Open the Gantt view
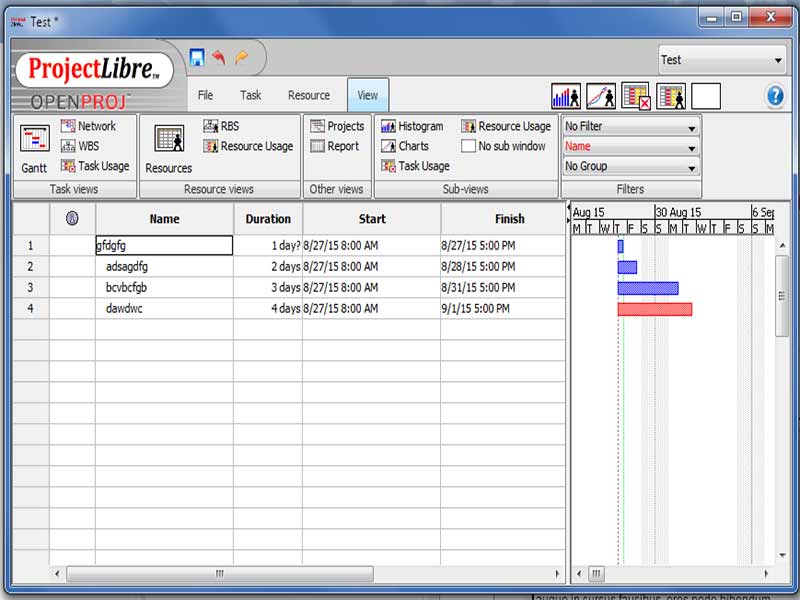Image resolution: width=800 pixels, height=600 pixels. point(33,145)
